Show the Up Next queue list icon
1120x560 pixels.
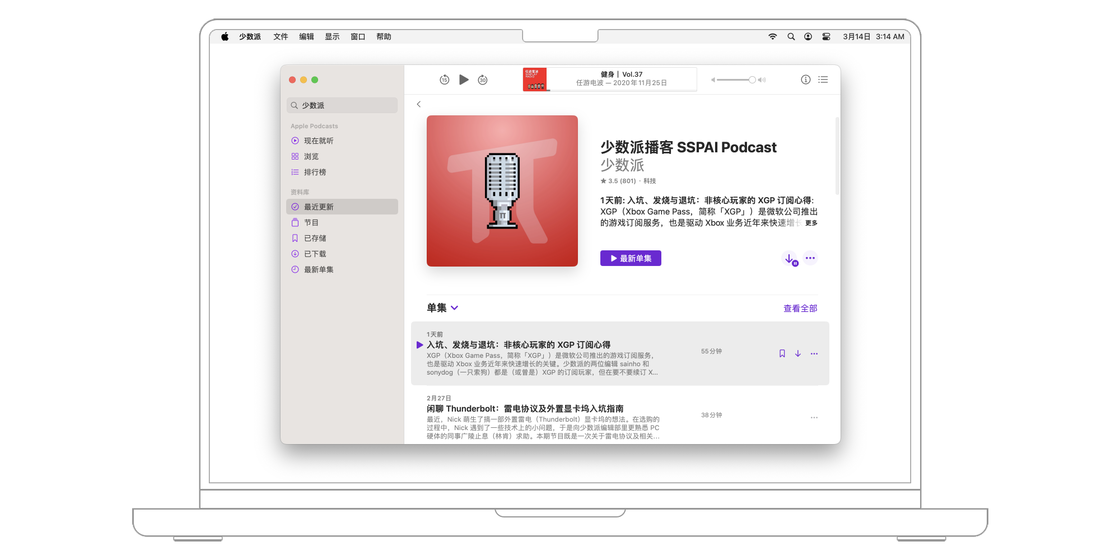pyautogui.click(x=823, y=80)
